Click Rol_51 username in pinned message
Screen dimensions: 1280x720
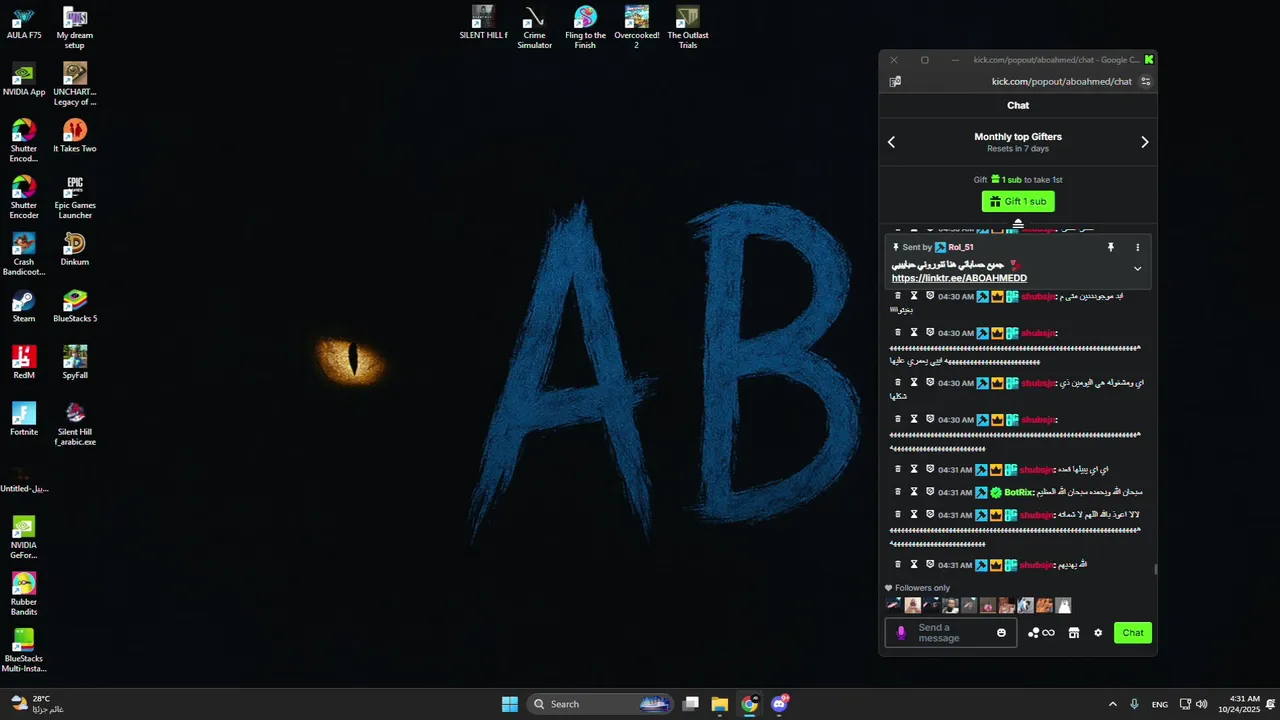pyautogui.click(x=961, y=247)
